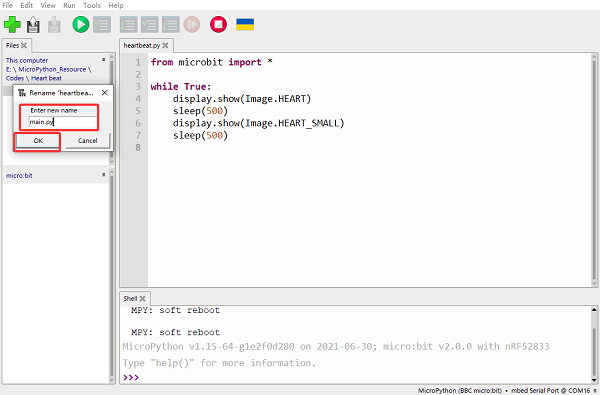The height and width of the screenshot is (395, 600).
Task: Confirm rename with the OK button
Action: [x=38, y=141]
